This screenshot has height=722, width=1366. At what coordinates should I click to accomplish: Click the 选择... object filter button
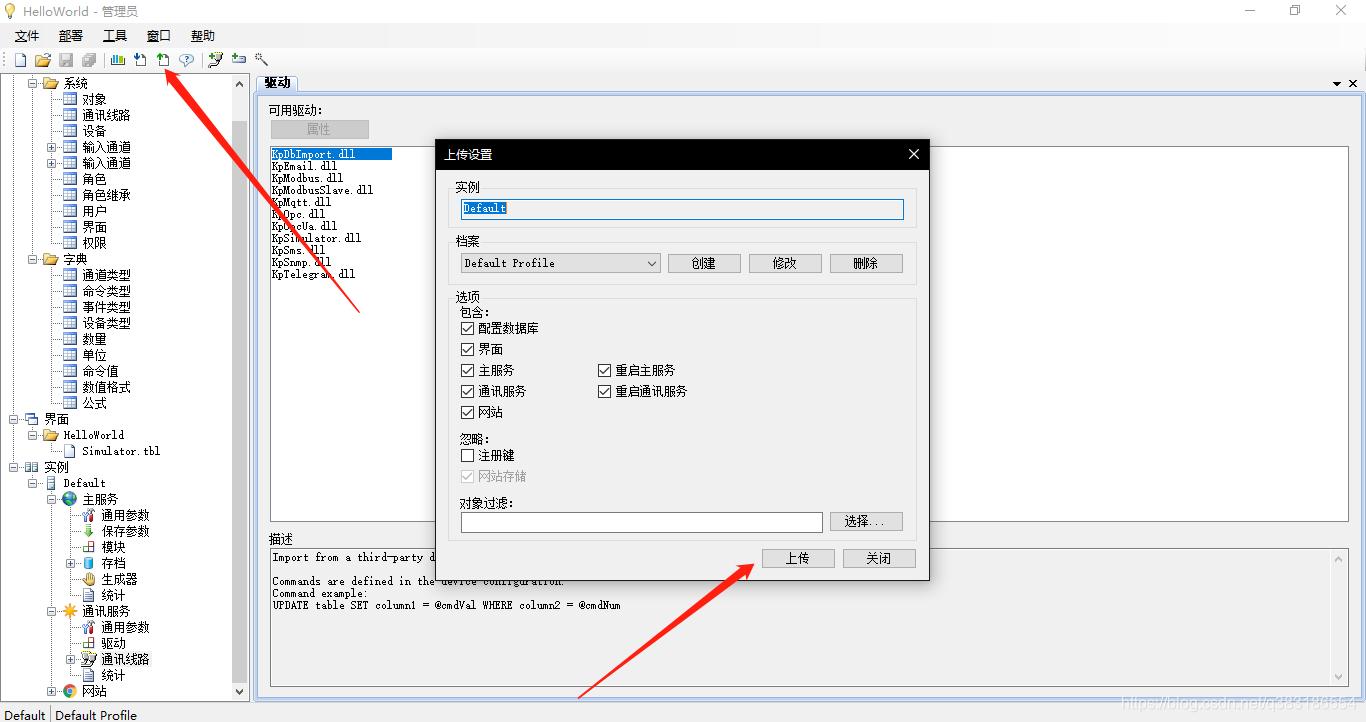click(x=866, y=522)
